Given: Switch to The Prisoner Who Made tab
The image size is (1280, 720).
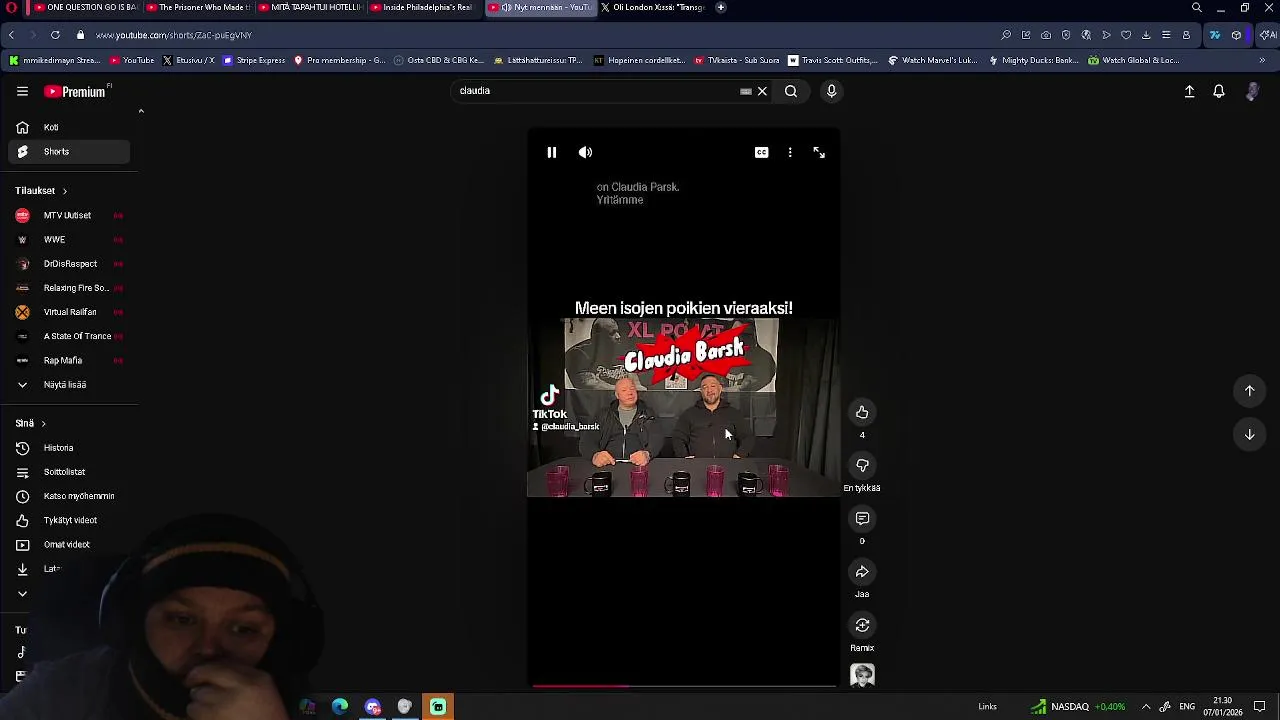Looking at the screenshot, I should [x=197, y=7].
